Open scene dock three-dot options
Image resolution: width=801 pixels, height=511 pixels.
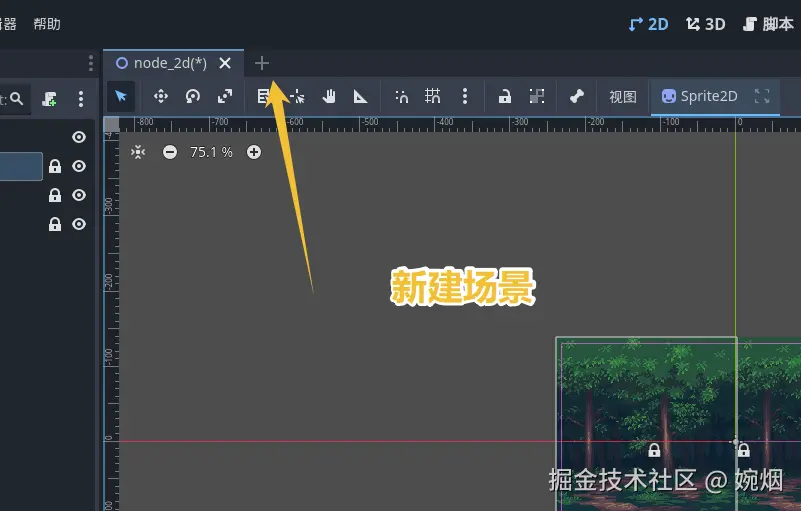(x=91, y=63)
